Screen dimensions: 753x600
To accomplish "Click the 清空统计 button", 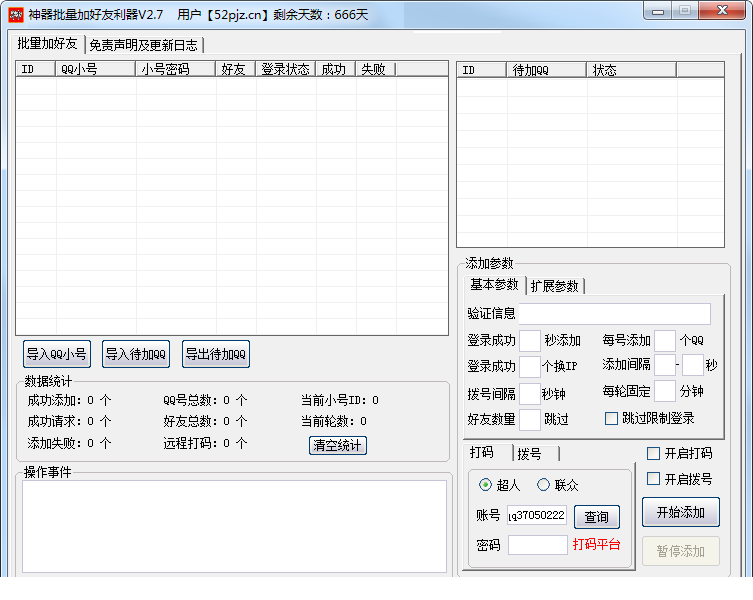I will (x=338, y=445).
